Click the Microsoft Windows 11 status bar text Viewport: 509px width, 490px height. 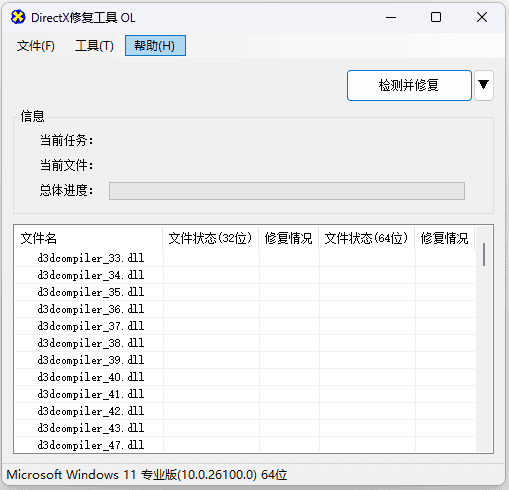coord(147,474)
